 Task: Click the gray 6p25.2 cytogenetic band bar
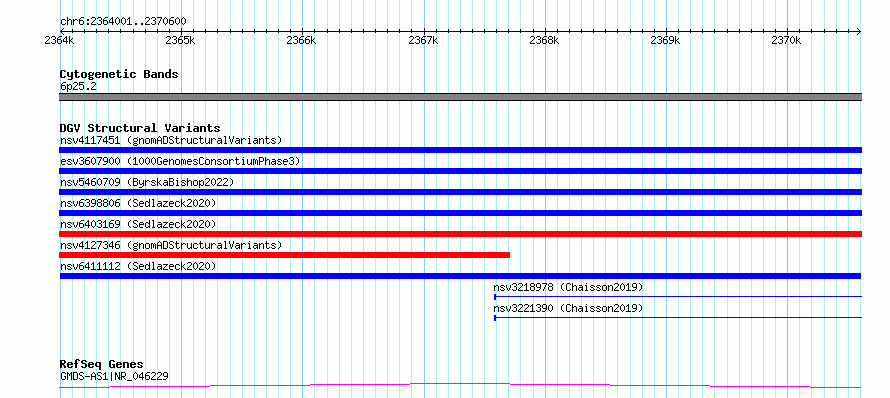point(460,97)
